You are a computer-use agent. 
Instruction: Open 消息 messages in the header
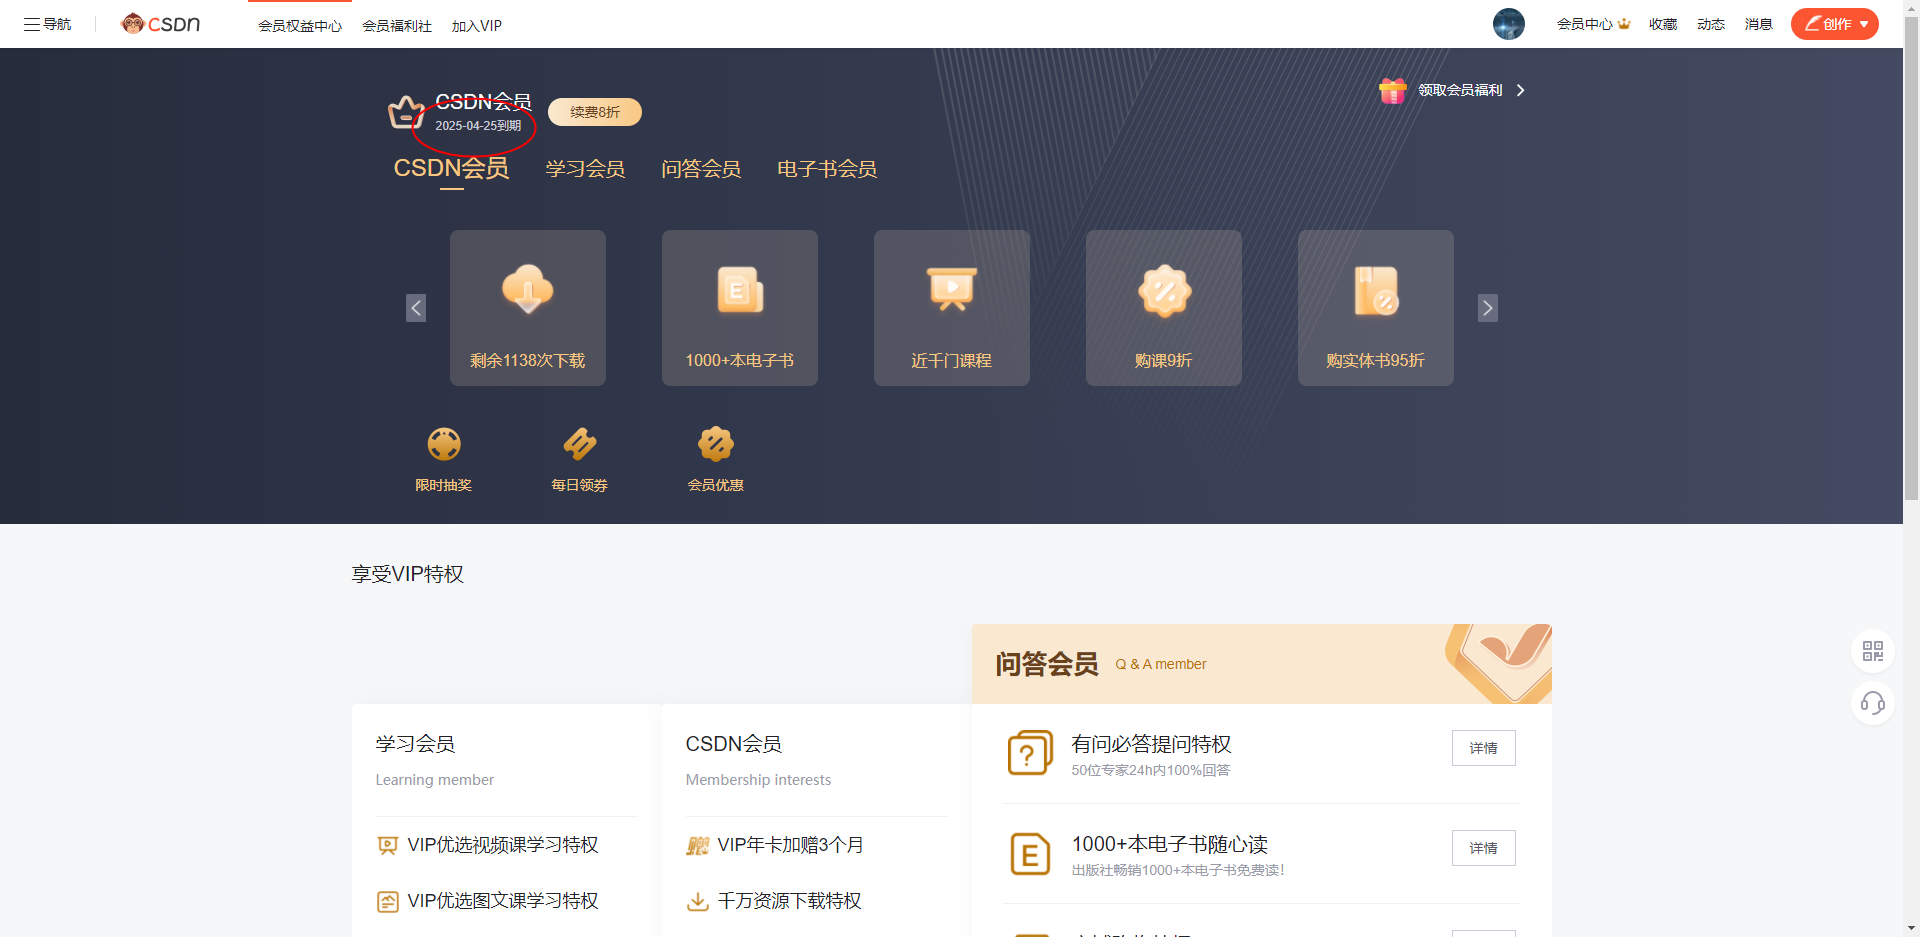coord(1759,24)
